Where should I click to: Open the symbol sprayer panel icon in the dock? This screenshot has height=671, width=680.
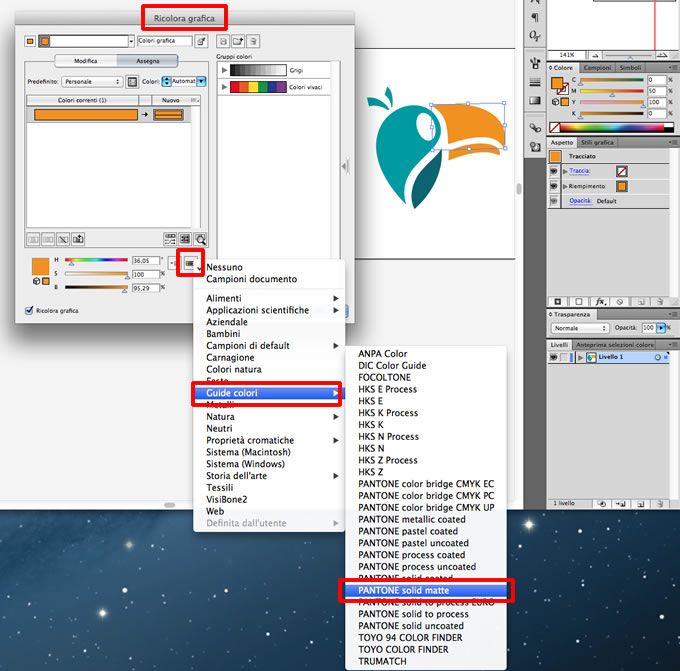coord(535,63)
